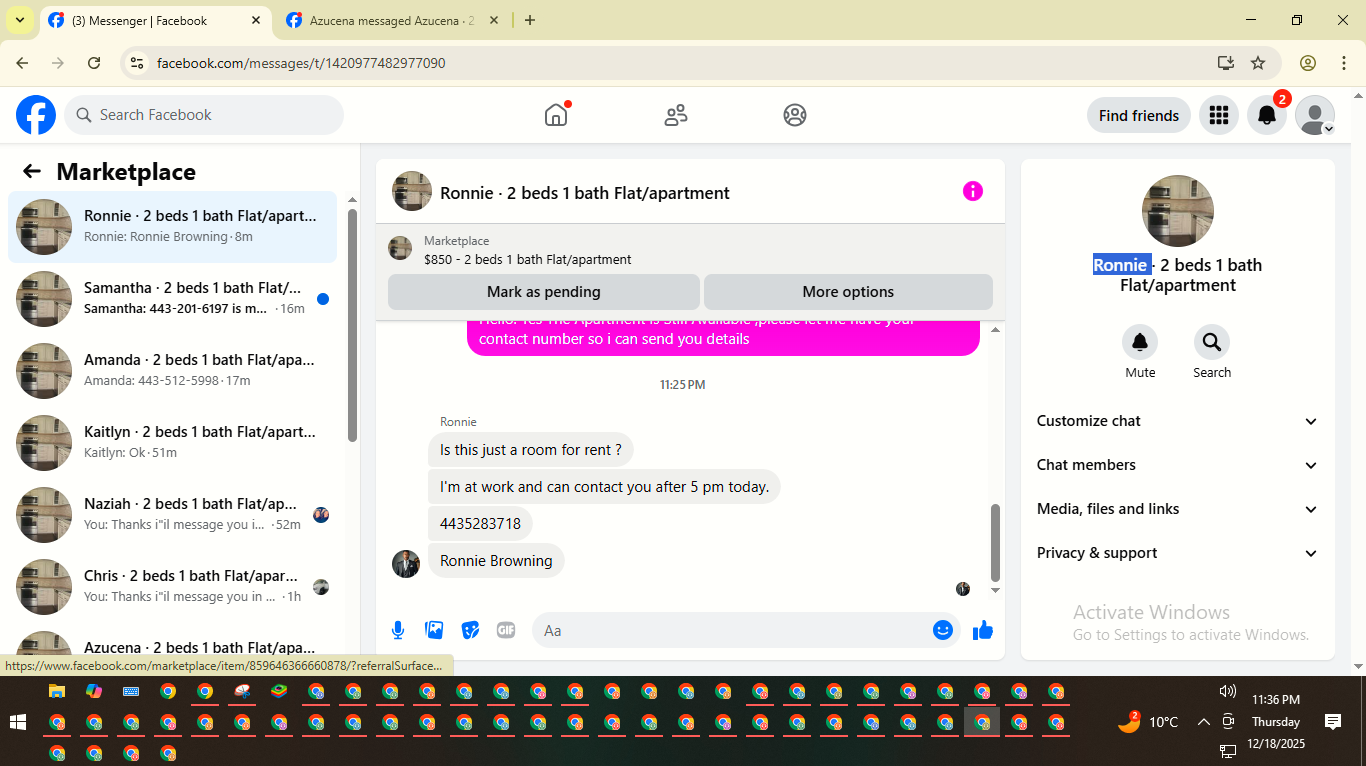The height and width of the screenshot is (766, 1366).
Task: Expand Privacy & support section
Action: point(1178,553)
